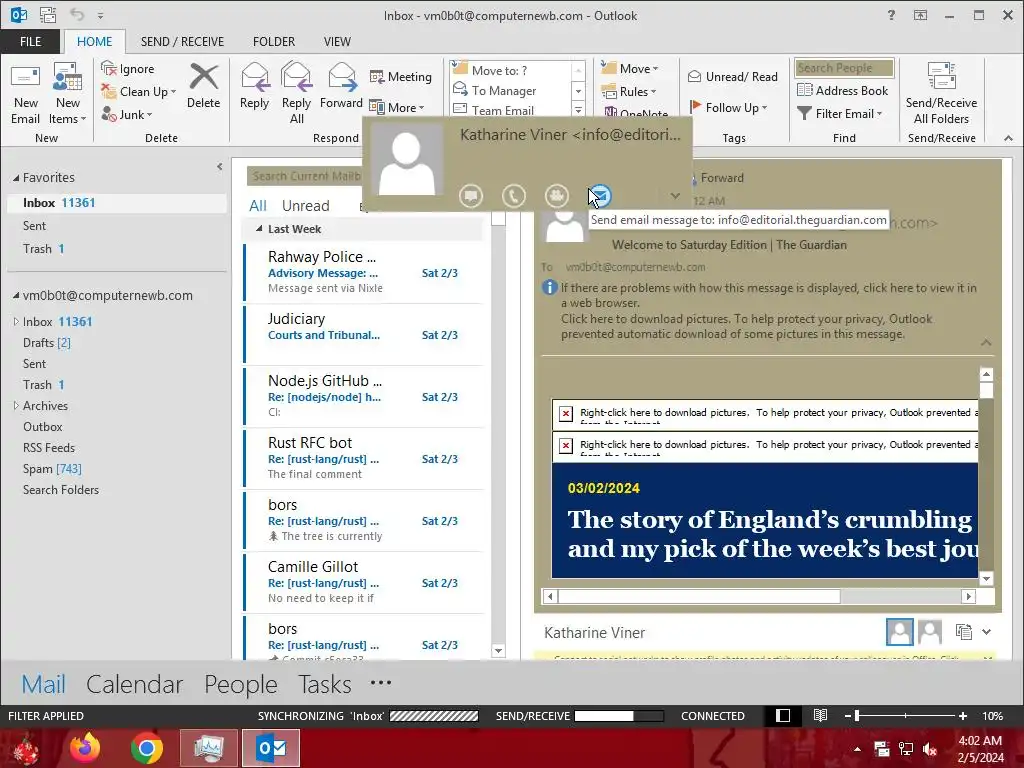Collapse the ribbon with the arrow
The width and height of the screenshot is (1024, 768).
[x=1008, y=138]
